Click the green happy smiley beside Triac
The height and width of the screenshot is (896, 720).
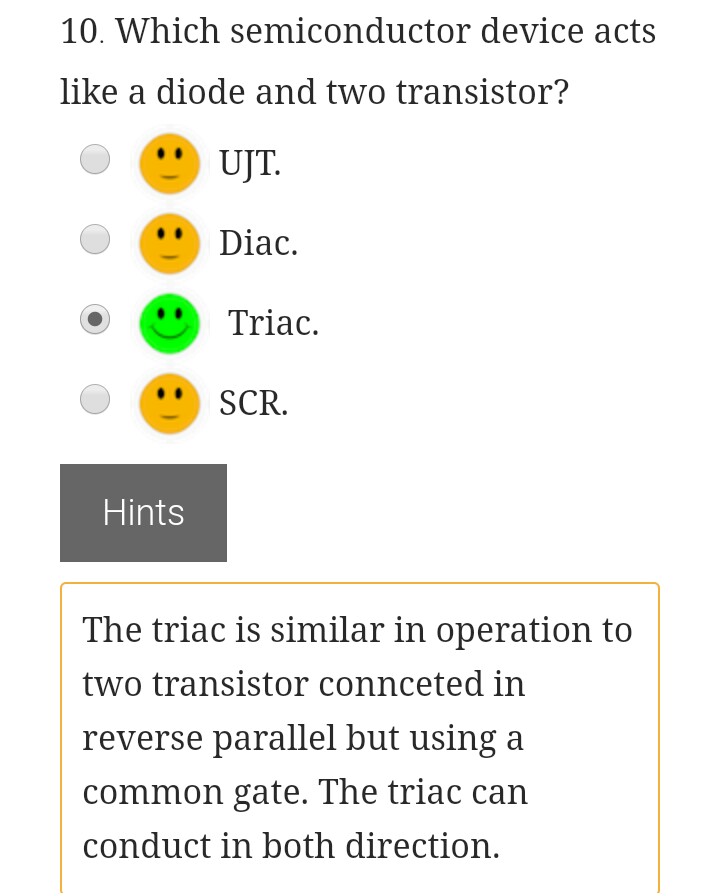[170, 323]
